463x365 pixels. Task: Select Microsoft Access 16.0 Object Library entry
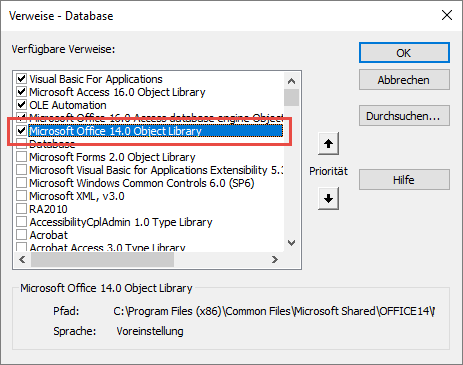pos(117,92)
